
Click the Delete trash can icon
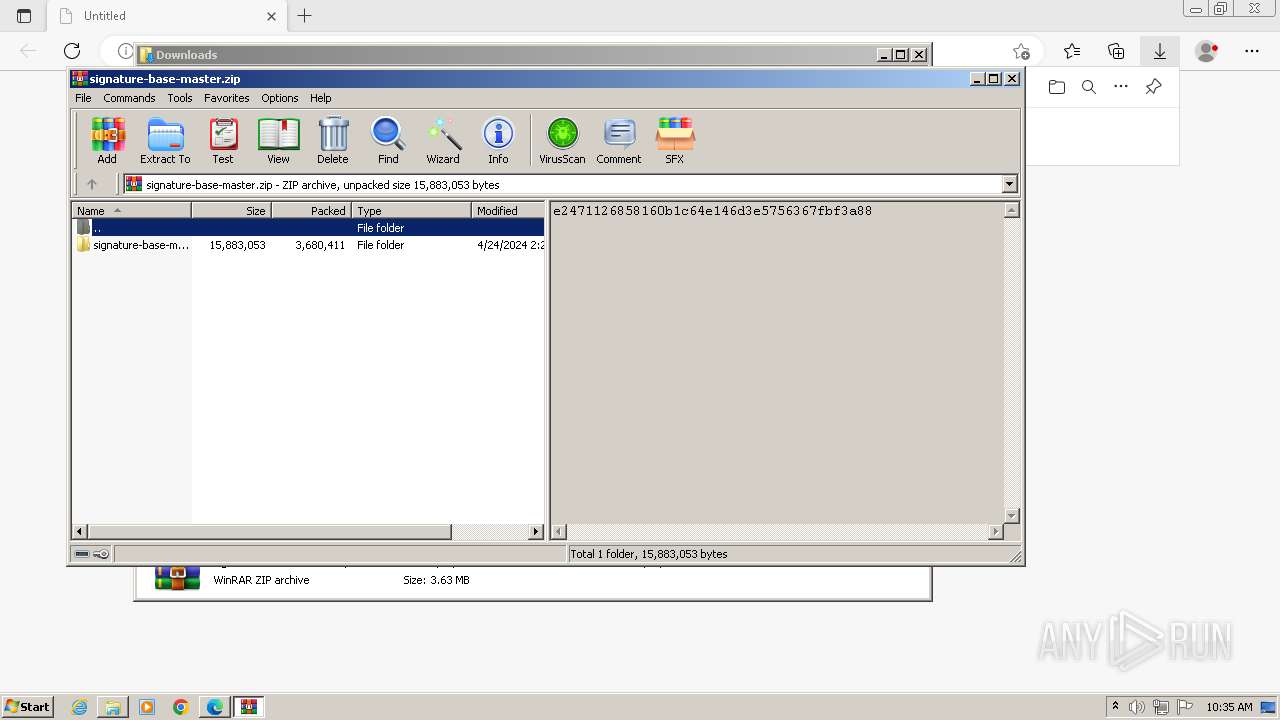click(x=333, y=140)
